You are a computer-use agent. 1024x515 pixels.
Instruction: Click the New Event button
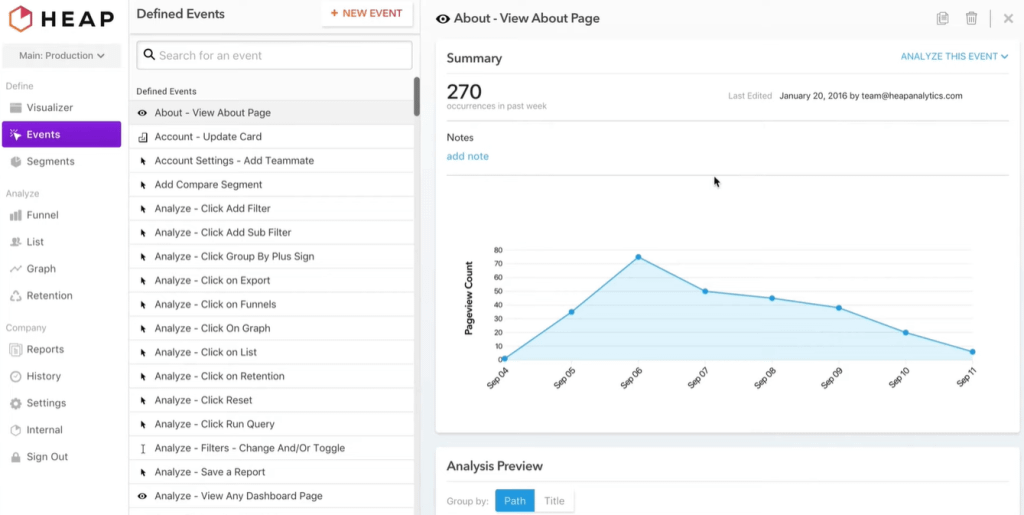(x=366, y=14)
